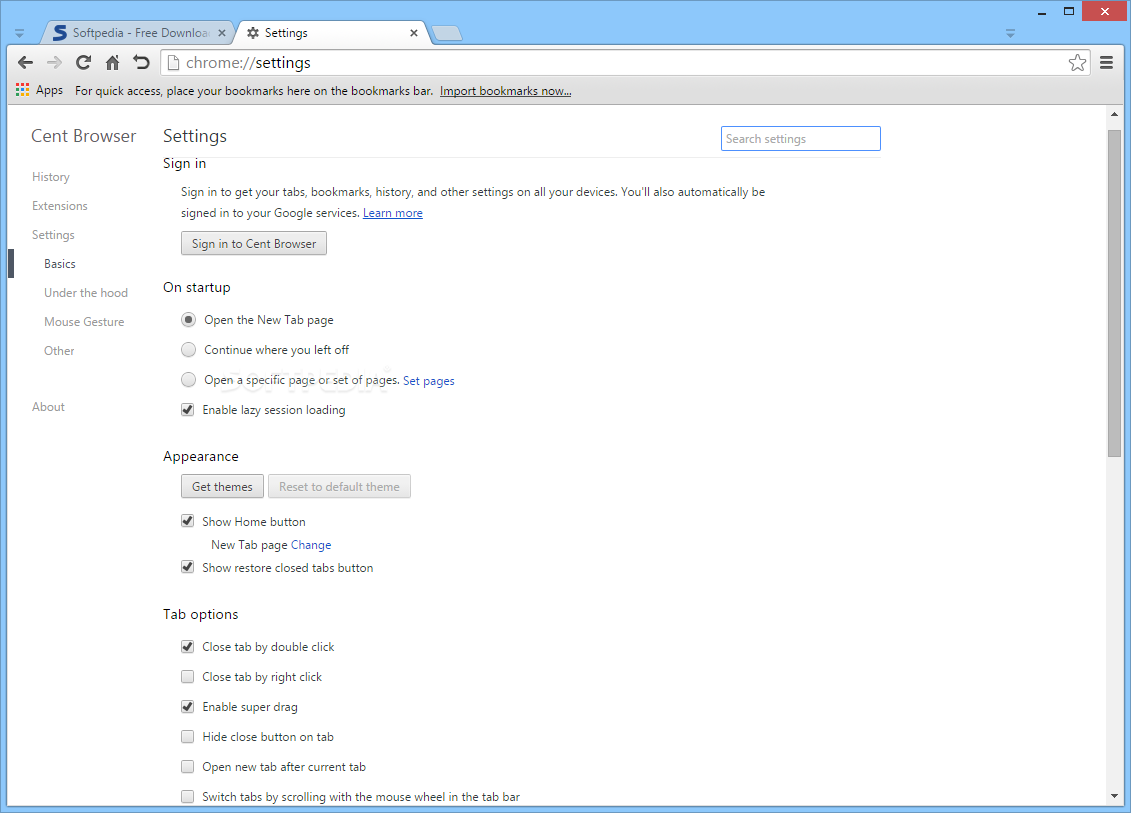The image size is (1131, 813).
Task: Open the tab list dropdown at top left
Action: 19,33
